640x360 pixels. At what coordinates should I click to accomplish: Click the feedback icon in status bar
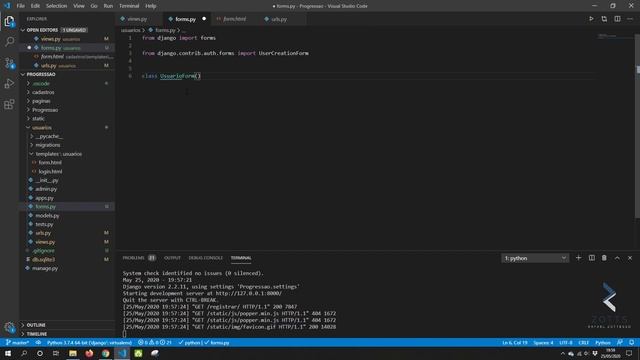620,342
